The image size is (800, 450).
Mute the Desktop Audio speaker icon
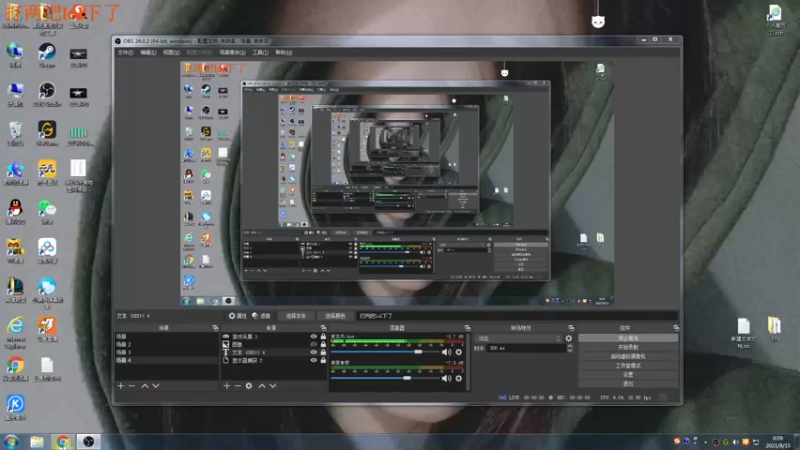tap(446, 378)
